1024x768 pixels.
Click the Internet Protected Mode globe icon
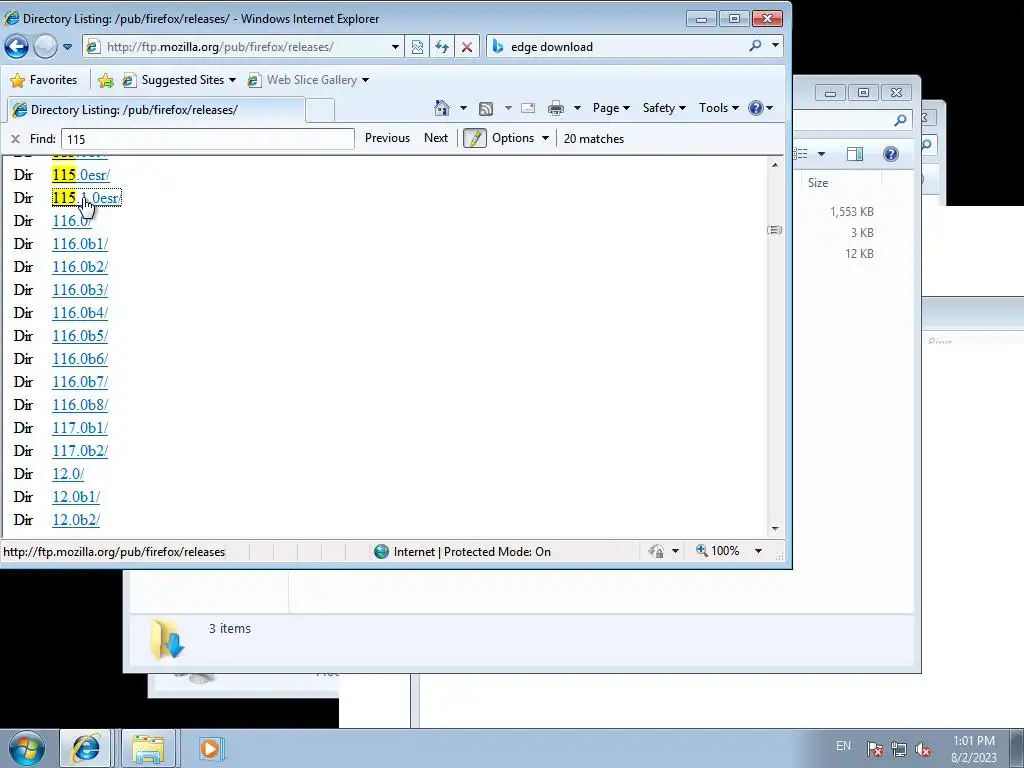click(381, 552)
